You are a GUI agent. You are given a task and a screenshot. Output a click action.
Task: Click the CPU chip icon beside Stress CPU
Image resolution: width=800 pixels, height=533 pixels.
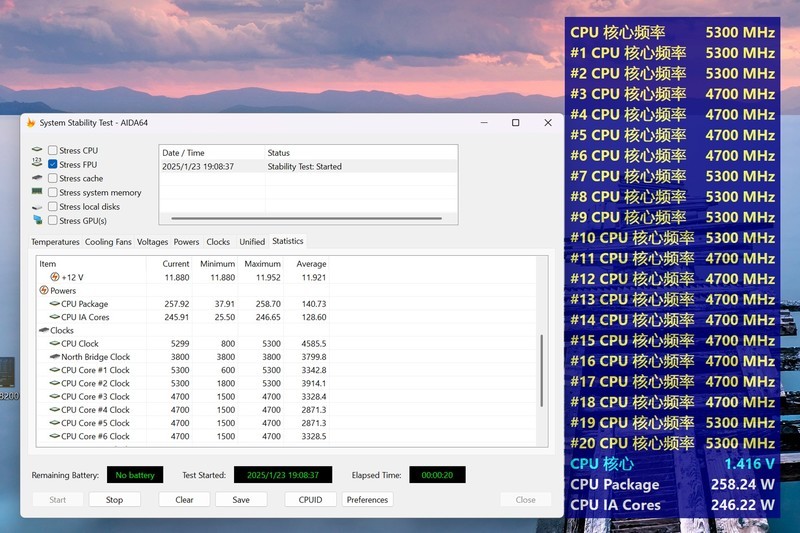point(37,150)
